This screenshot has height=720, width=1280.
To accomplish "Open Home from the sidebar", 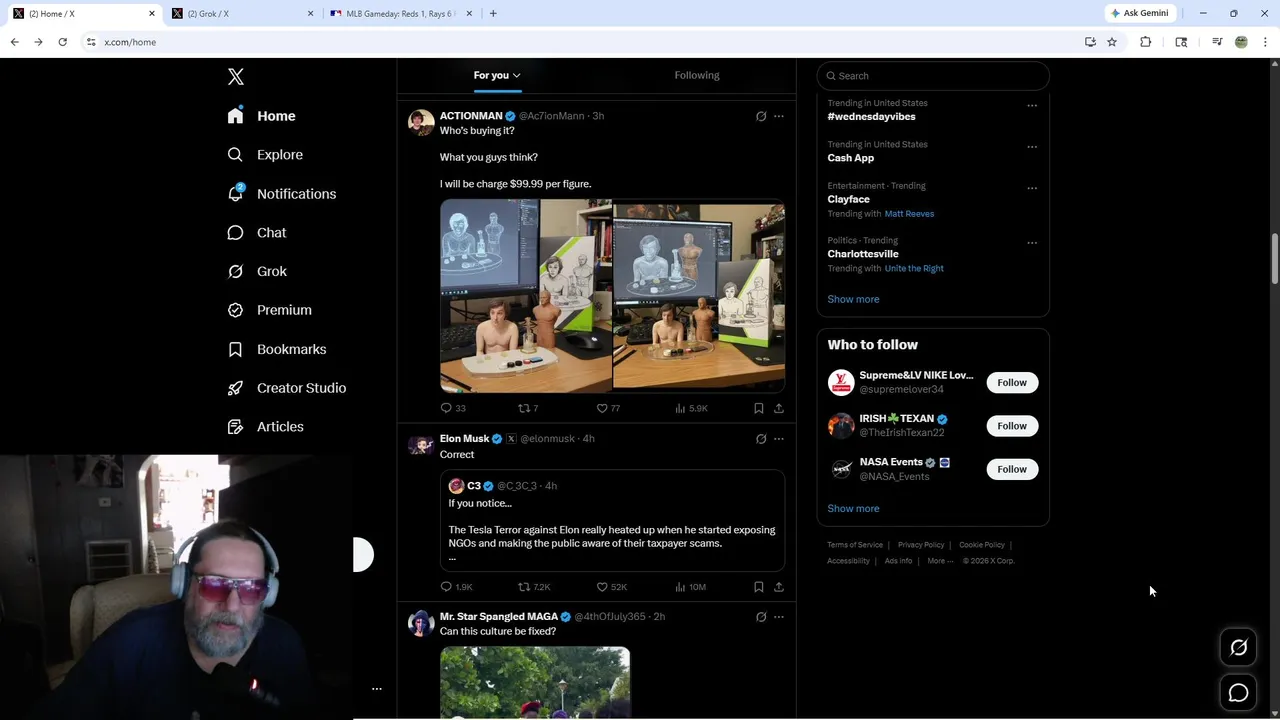I will coord(261,116).
